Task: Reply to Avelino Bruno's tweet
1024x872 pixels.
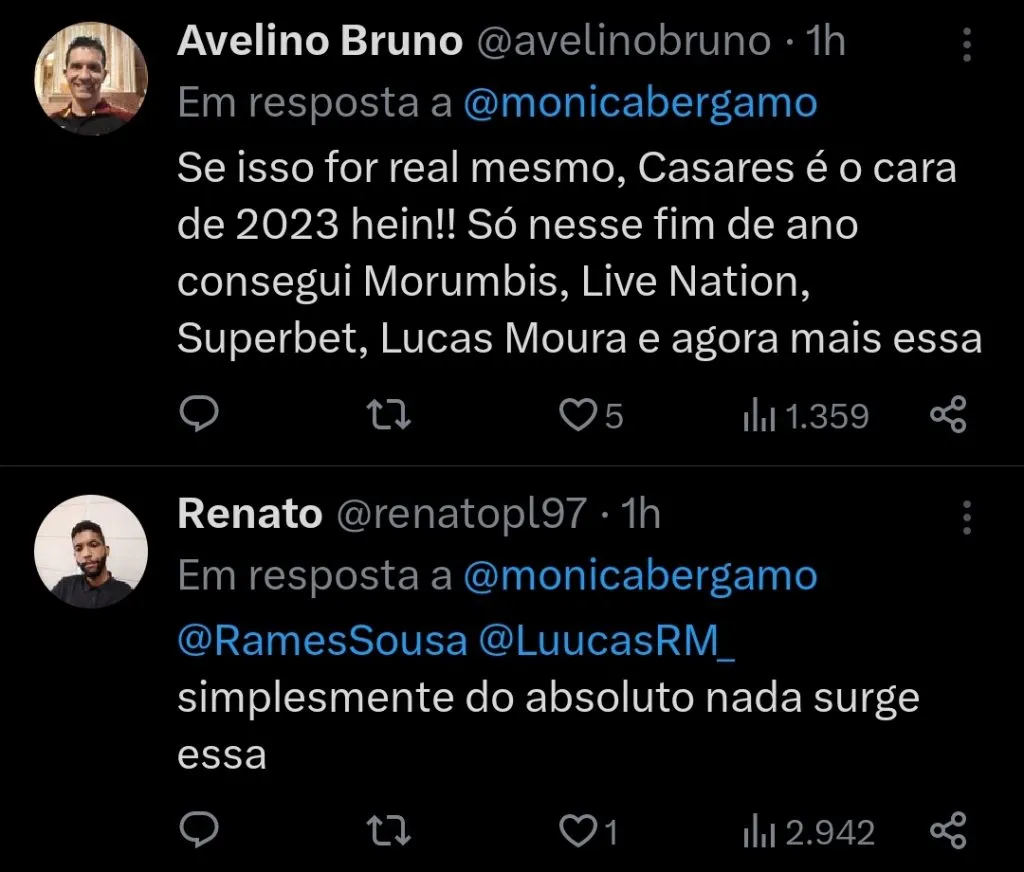Action: (198, 415)
